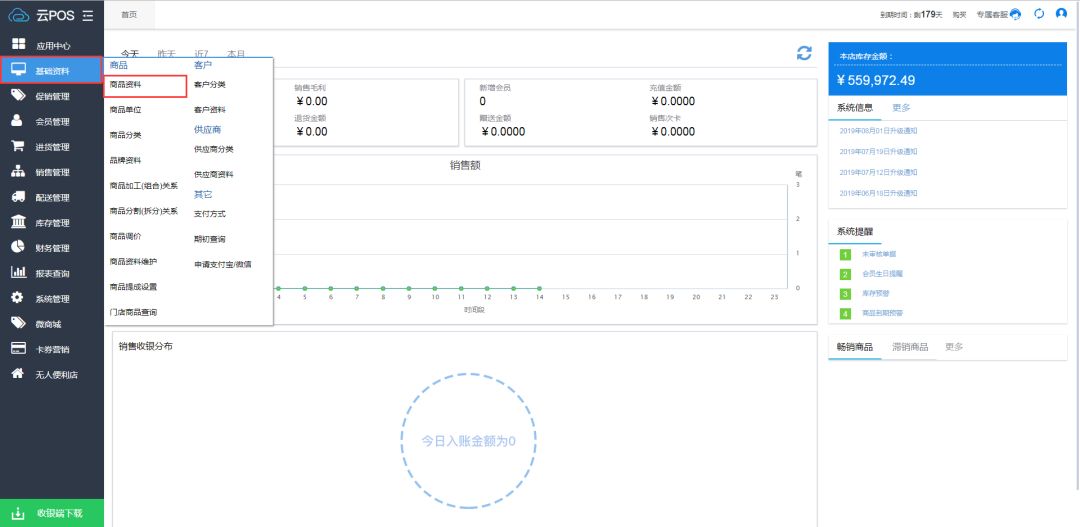Screen dimensions: 1080x527
Task: Open 2019年07月12日升级通知
Action: 878,172
